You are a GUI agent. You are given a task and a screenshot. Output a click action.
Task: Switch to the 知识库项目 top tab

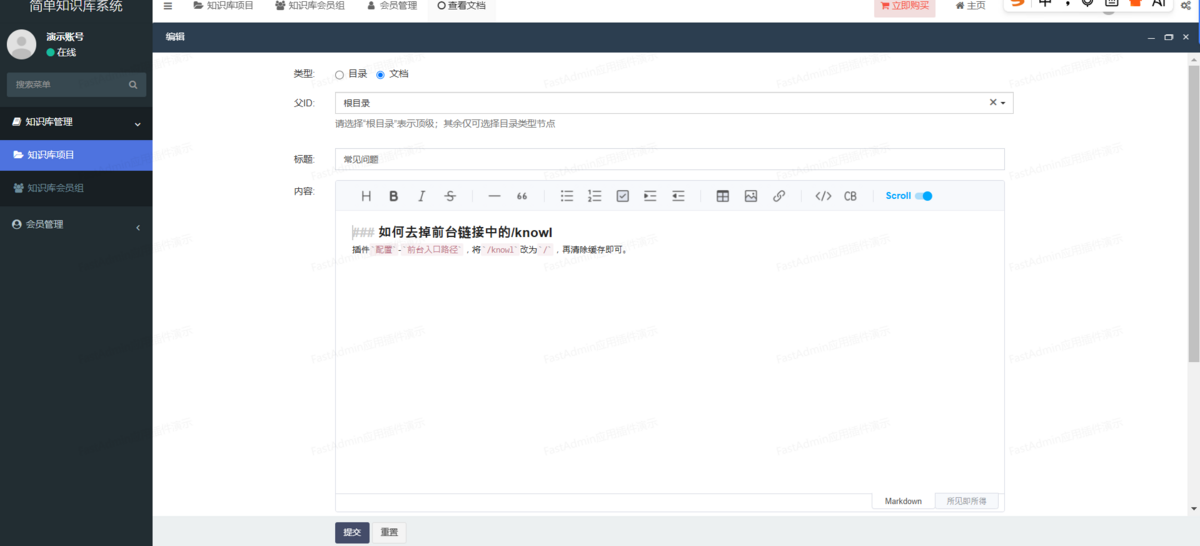223,6
